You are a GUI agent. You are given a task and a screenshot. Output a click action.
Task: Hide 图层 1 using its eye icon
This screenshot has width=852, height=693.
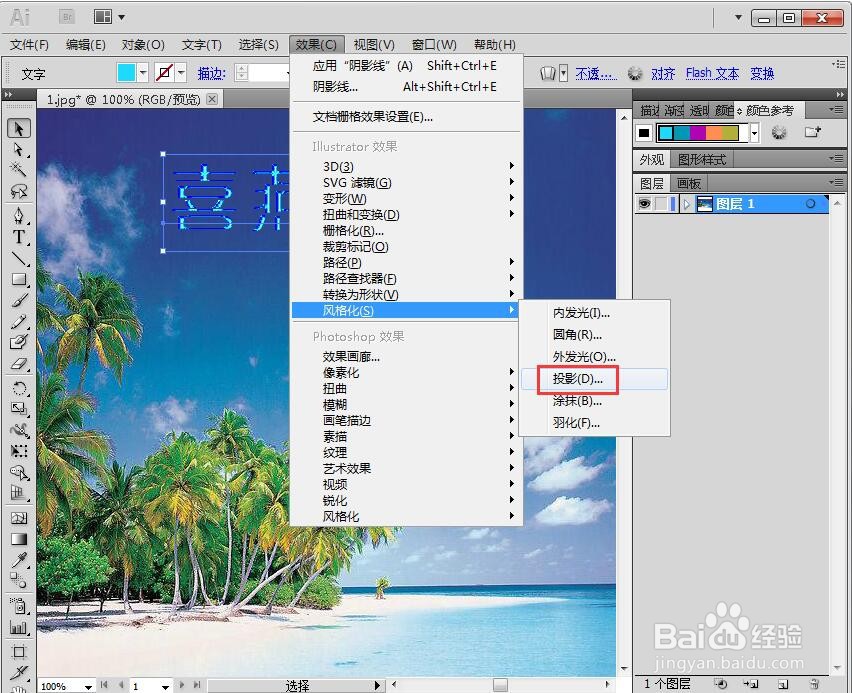pos(644,203)
